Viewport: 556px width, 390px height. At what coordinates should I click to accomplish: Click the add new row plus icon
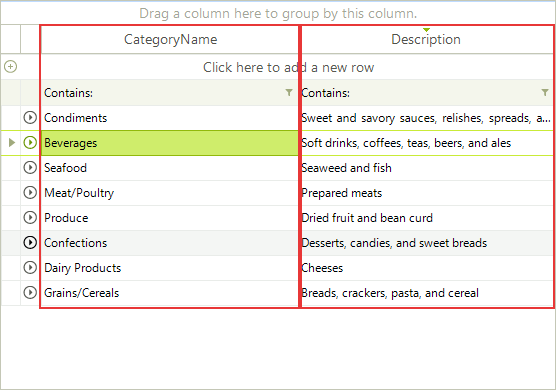tap(11, 67)
